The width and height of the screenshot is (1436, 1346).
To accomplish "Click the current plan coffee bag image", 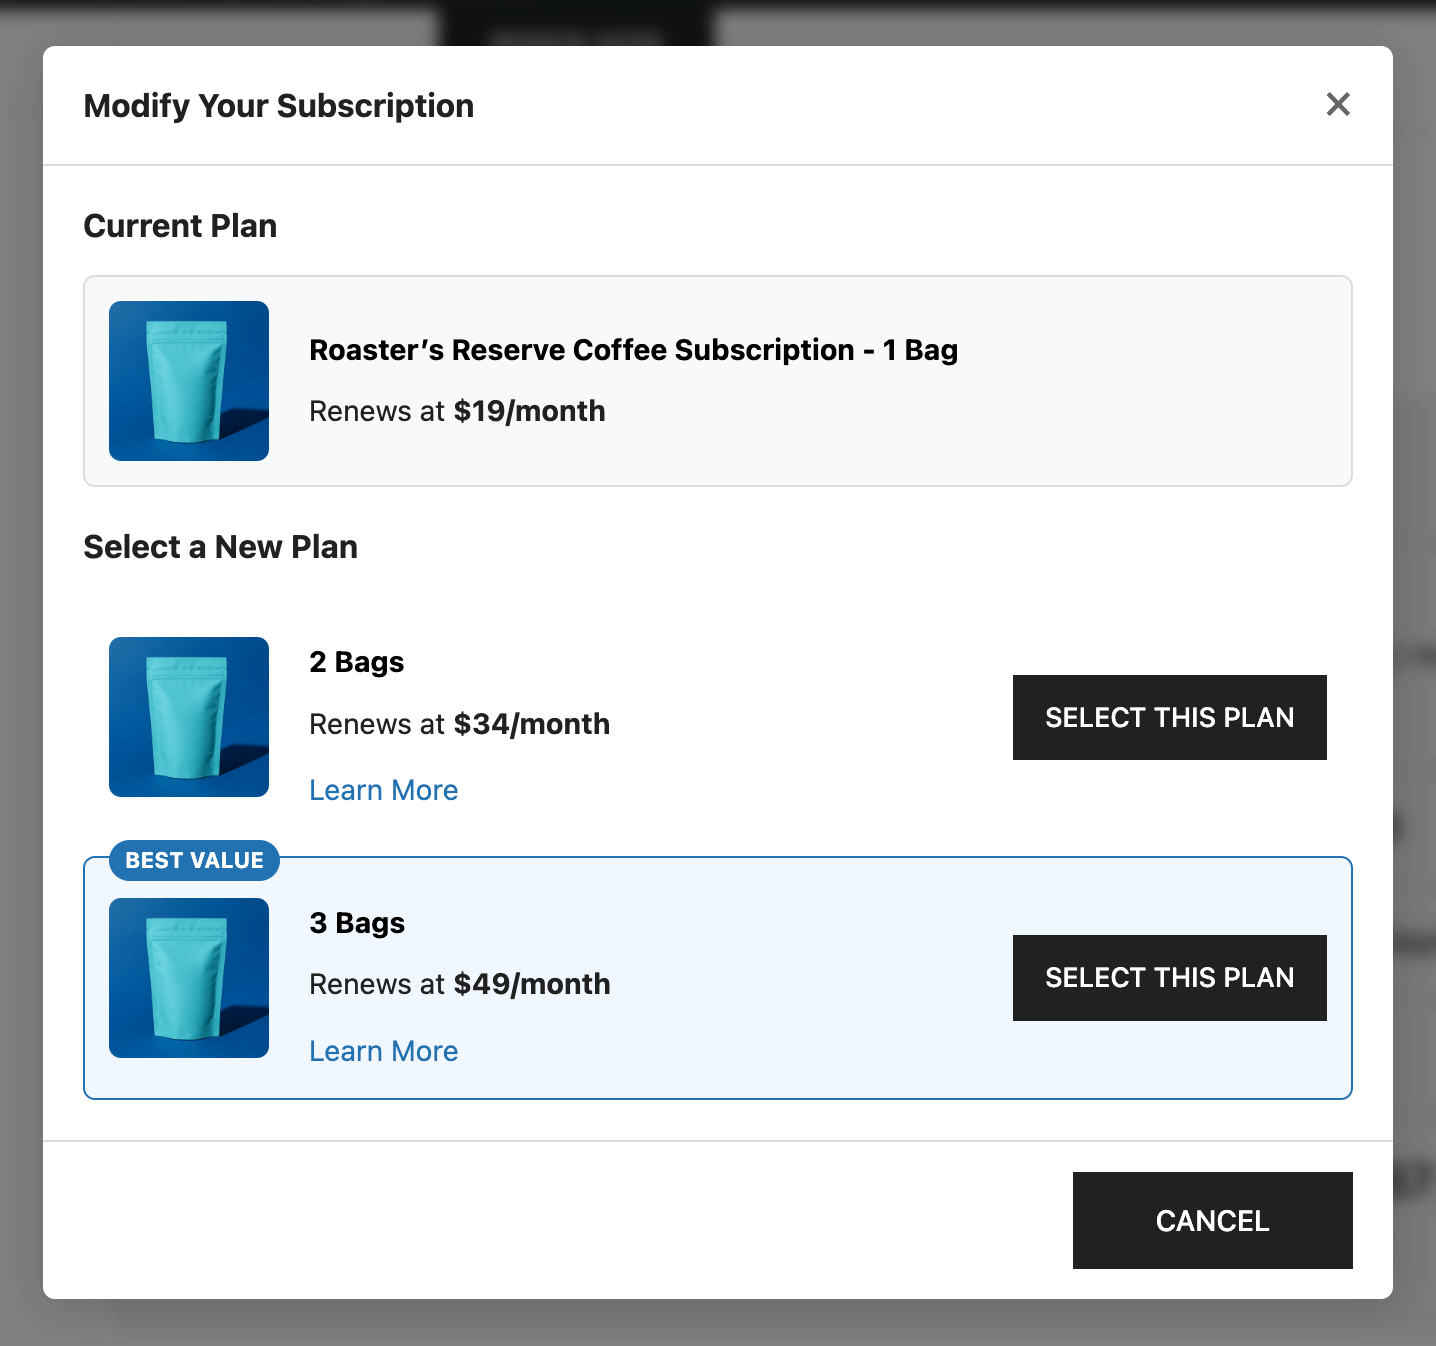I will click(189, 381).
